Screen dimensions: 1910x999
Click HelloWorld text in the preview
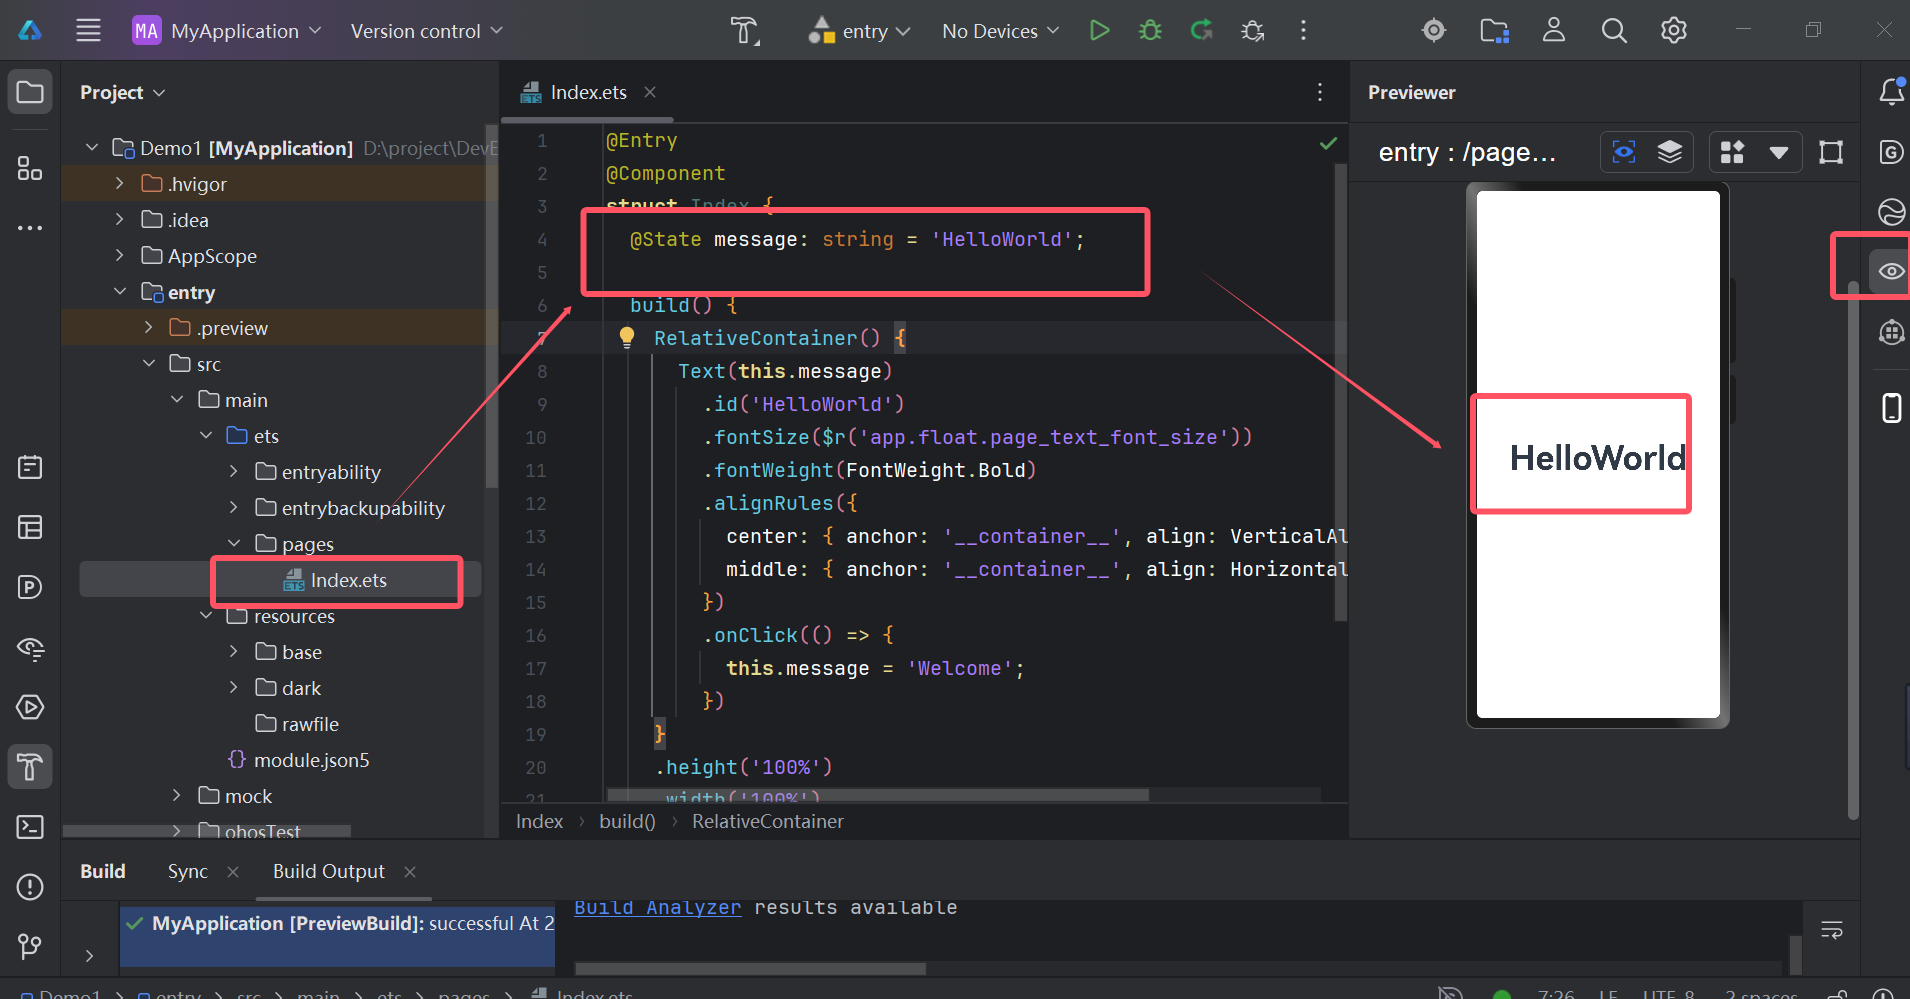(1597, 458)
